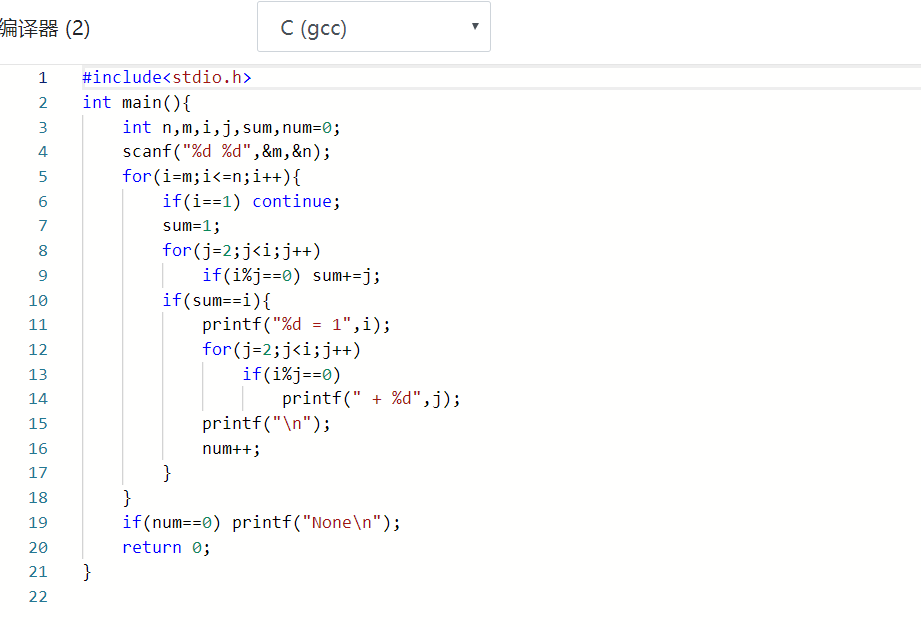
Task: Click the if(i==1) continue; line
Action: tap(251, 202)
